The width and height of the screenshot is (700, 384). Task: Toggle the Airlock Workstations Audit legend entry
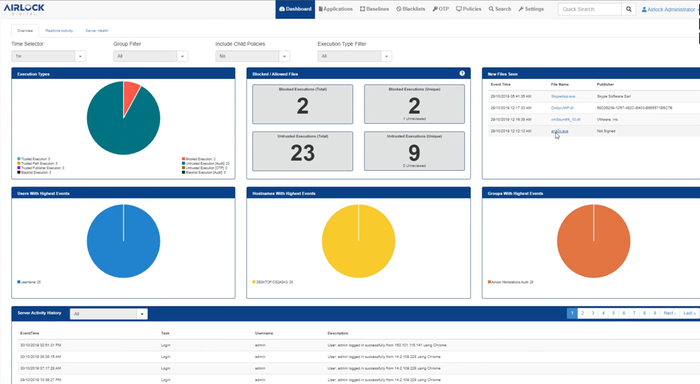pos(511,282)
